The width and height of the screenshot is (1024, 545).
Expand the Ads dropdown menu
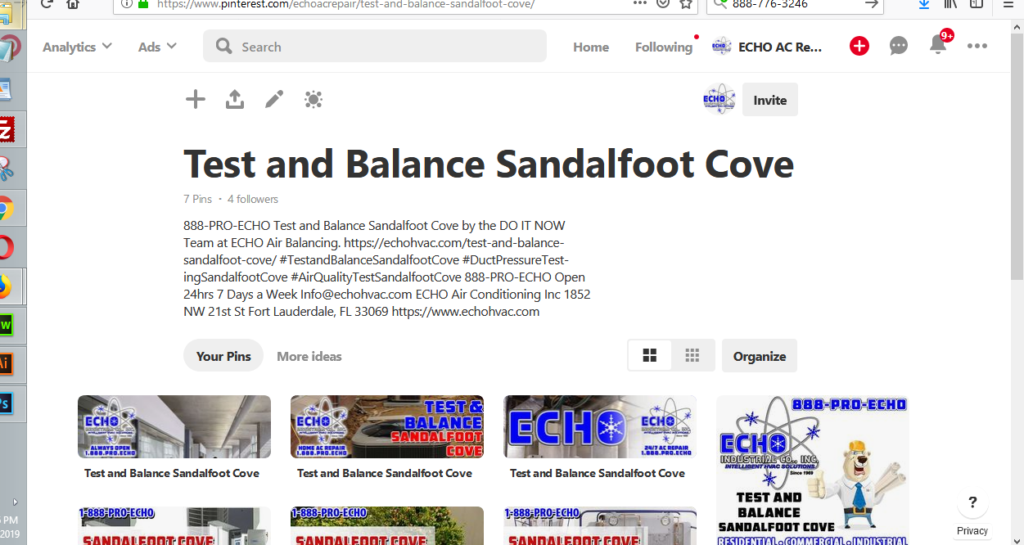[x=157, y=47]
